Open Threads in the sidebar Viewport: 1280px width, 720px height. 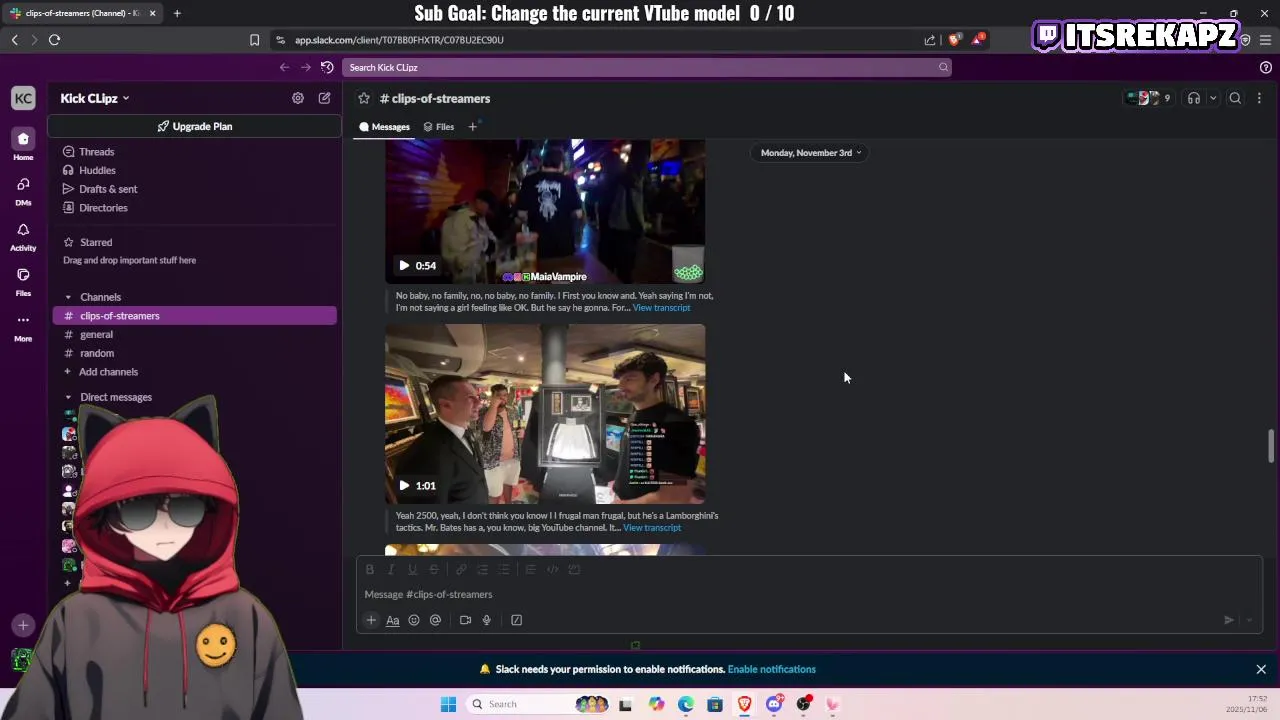click(97, 152)
